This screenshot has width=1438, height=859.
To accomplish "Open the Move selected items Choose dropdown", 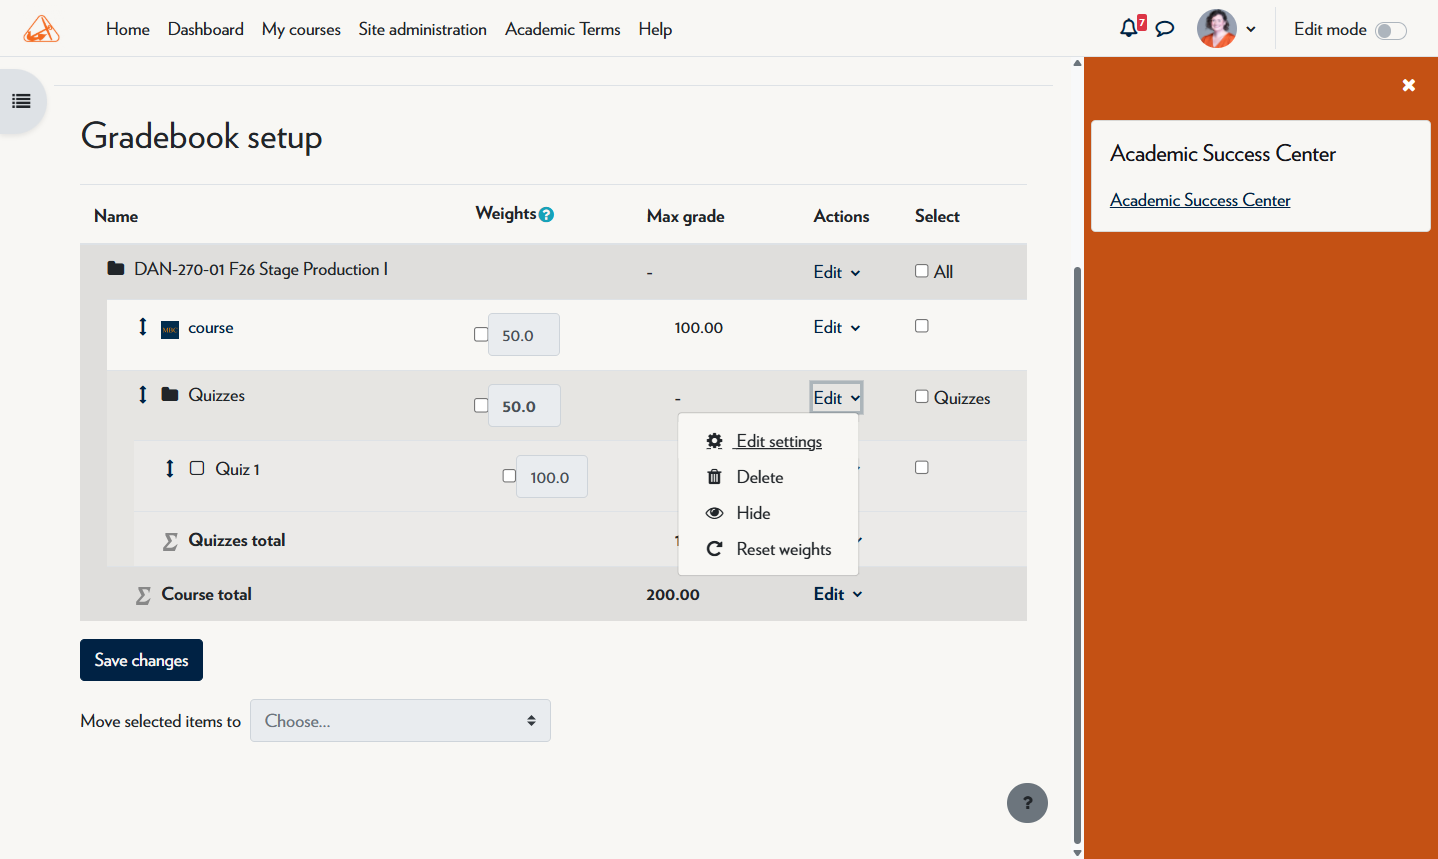I will coord(400,721).
